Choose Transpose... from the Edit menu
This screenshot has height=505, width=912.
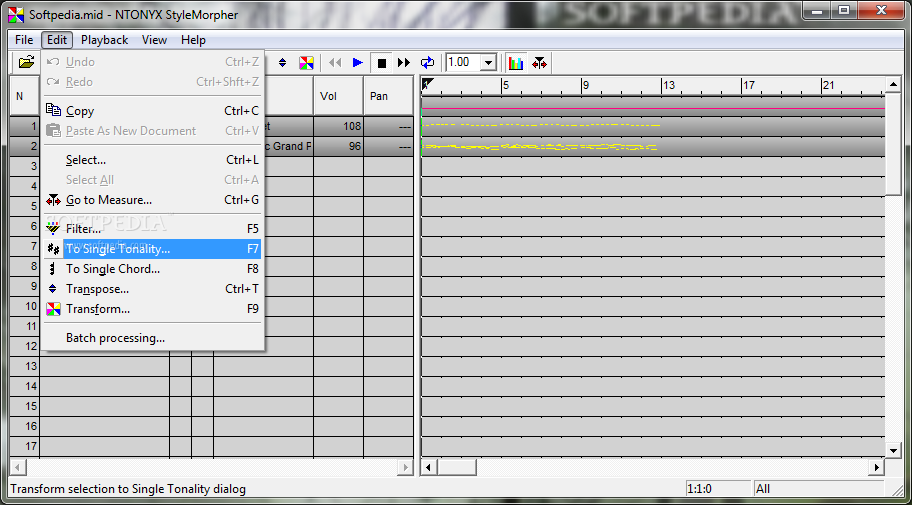152,289
